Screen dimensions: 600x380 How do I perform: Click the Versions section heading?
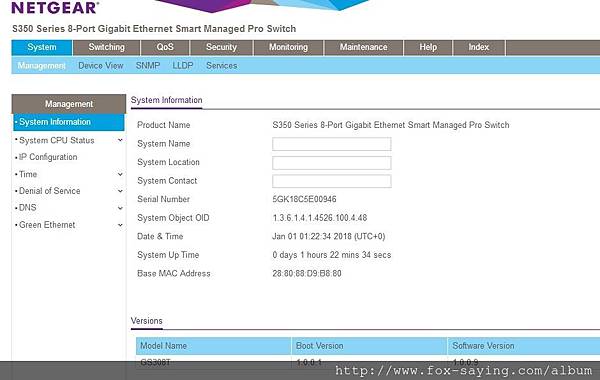[147, 321]
